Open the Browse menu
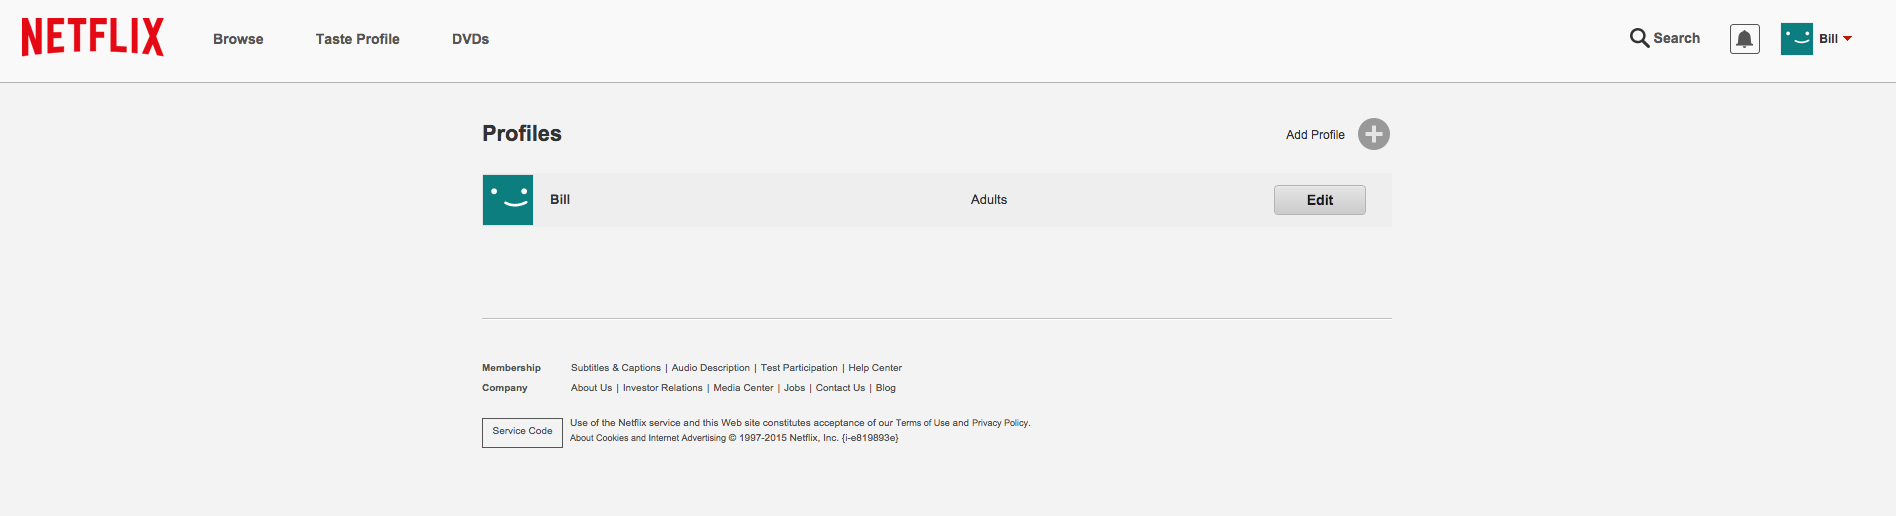This screenshot has height=516, width=1896. (x=238, y=39)
